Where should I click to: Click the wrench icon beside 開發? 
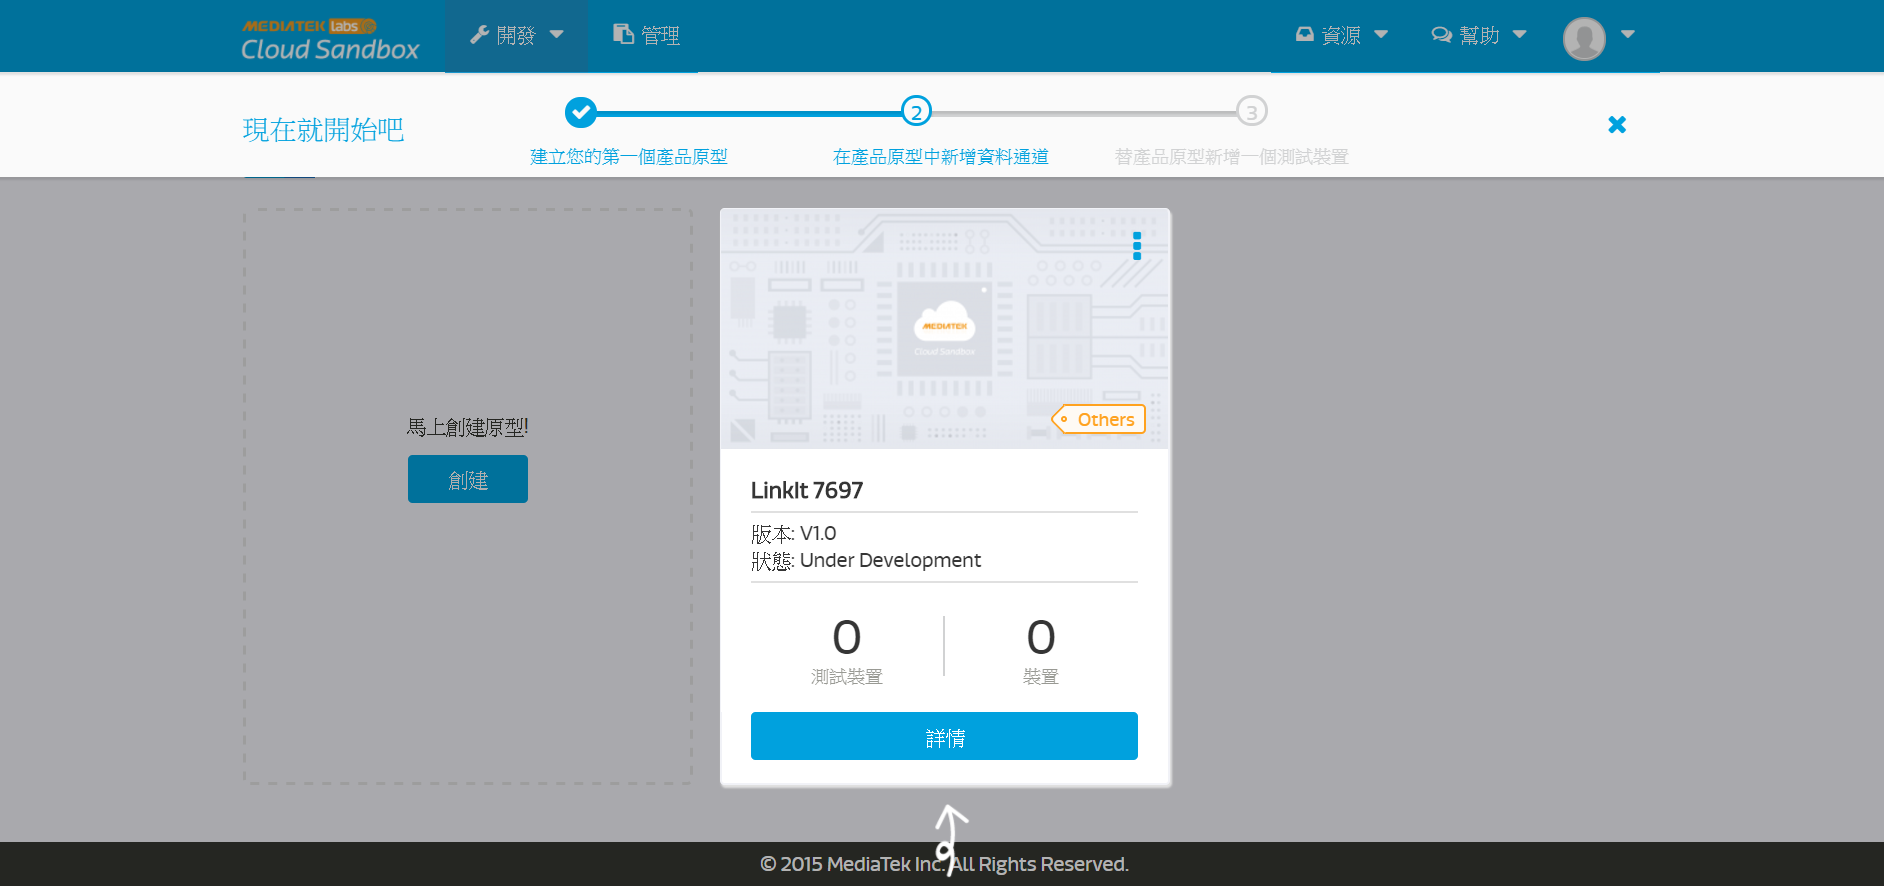[480, 35]
